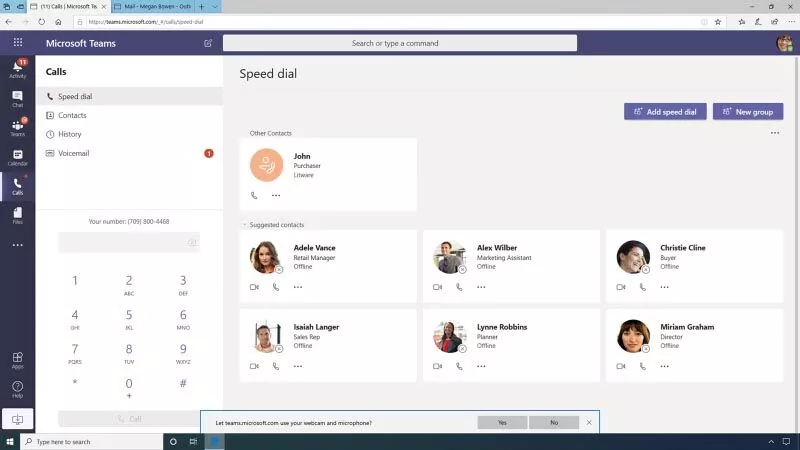
Task: Open the Activity feed in sidebar
Action: click(18, 68)
